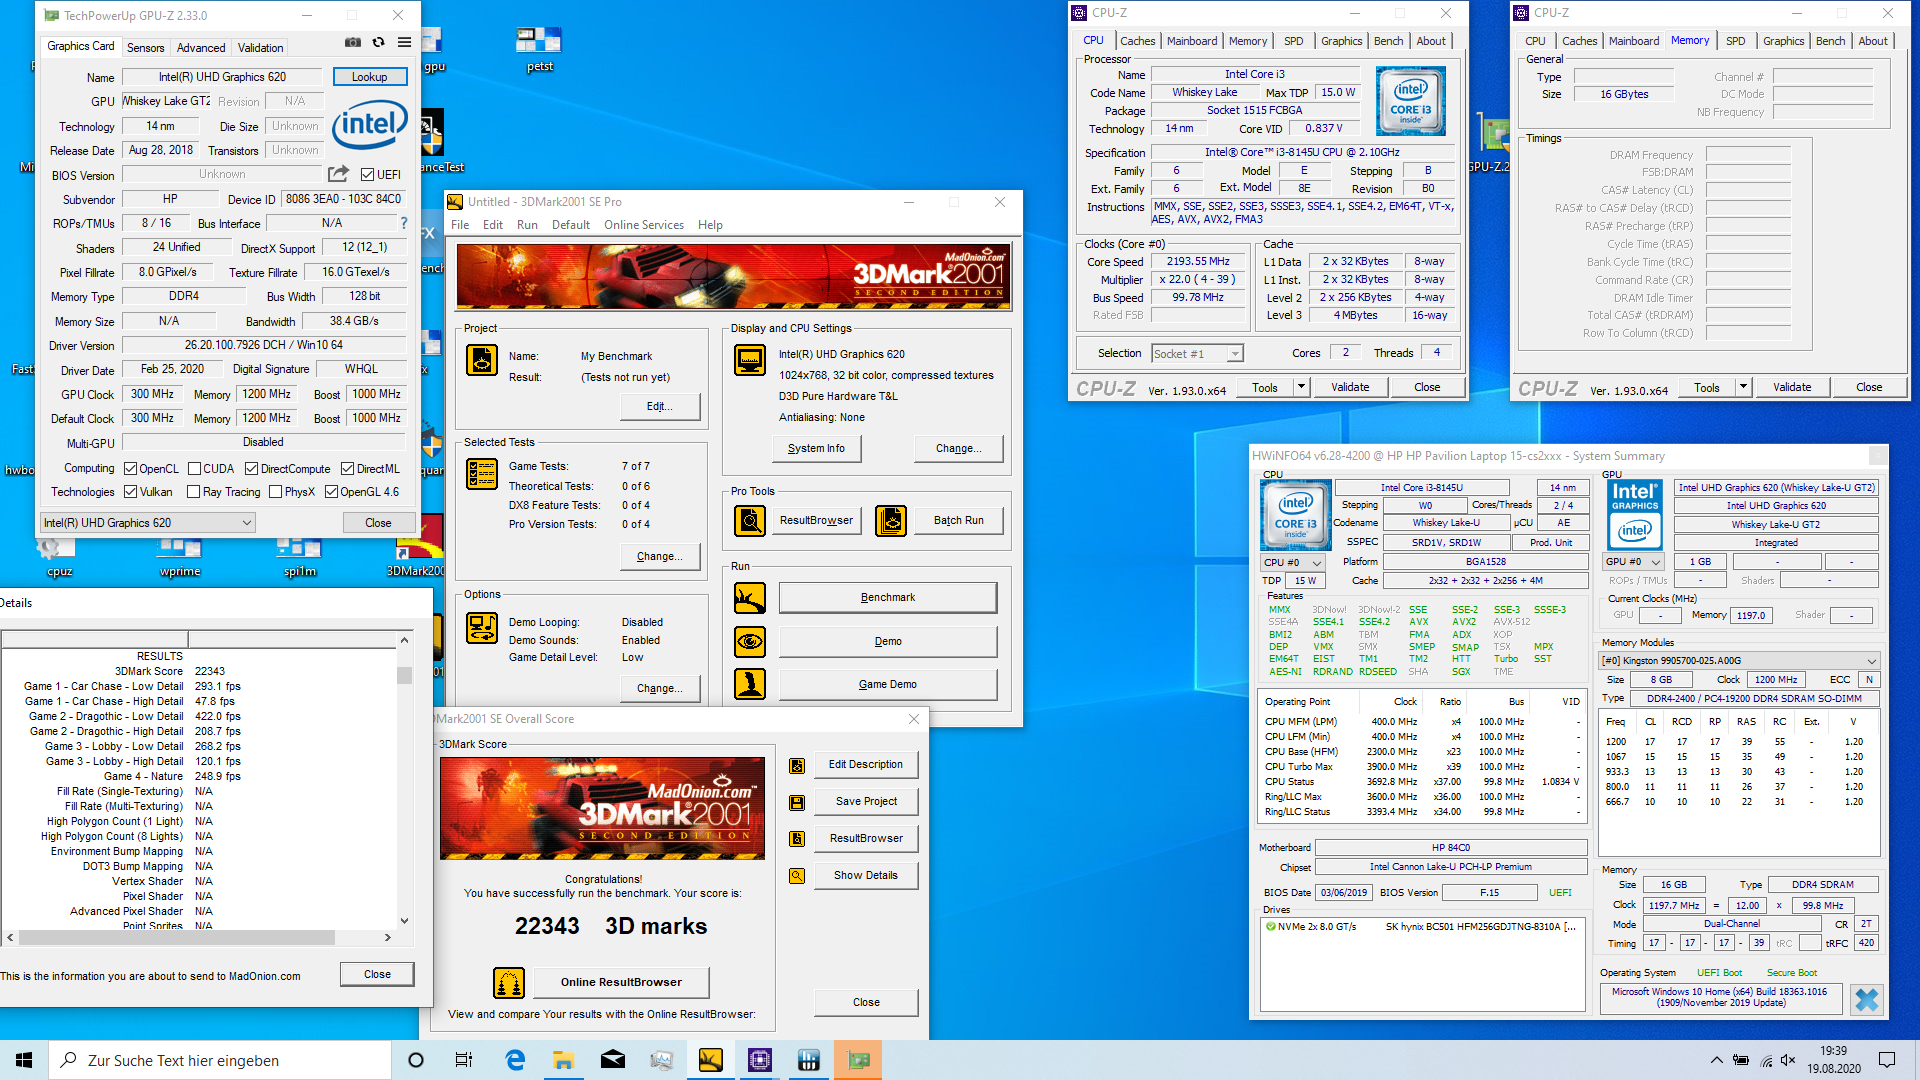Click the Batch Run icon
Image resolution: width=1920 pixels, height=1080 pixels.
(x=891, y=520)
